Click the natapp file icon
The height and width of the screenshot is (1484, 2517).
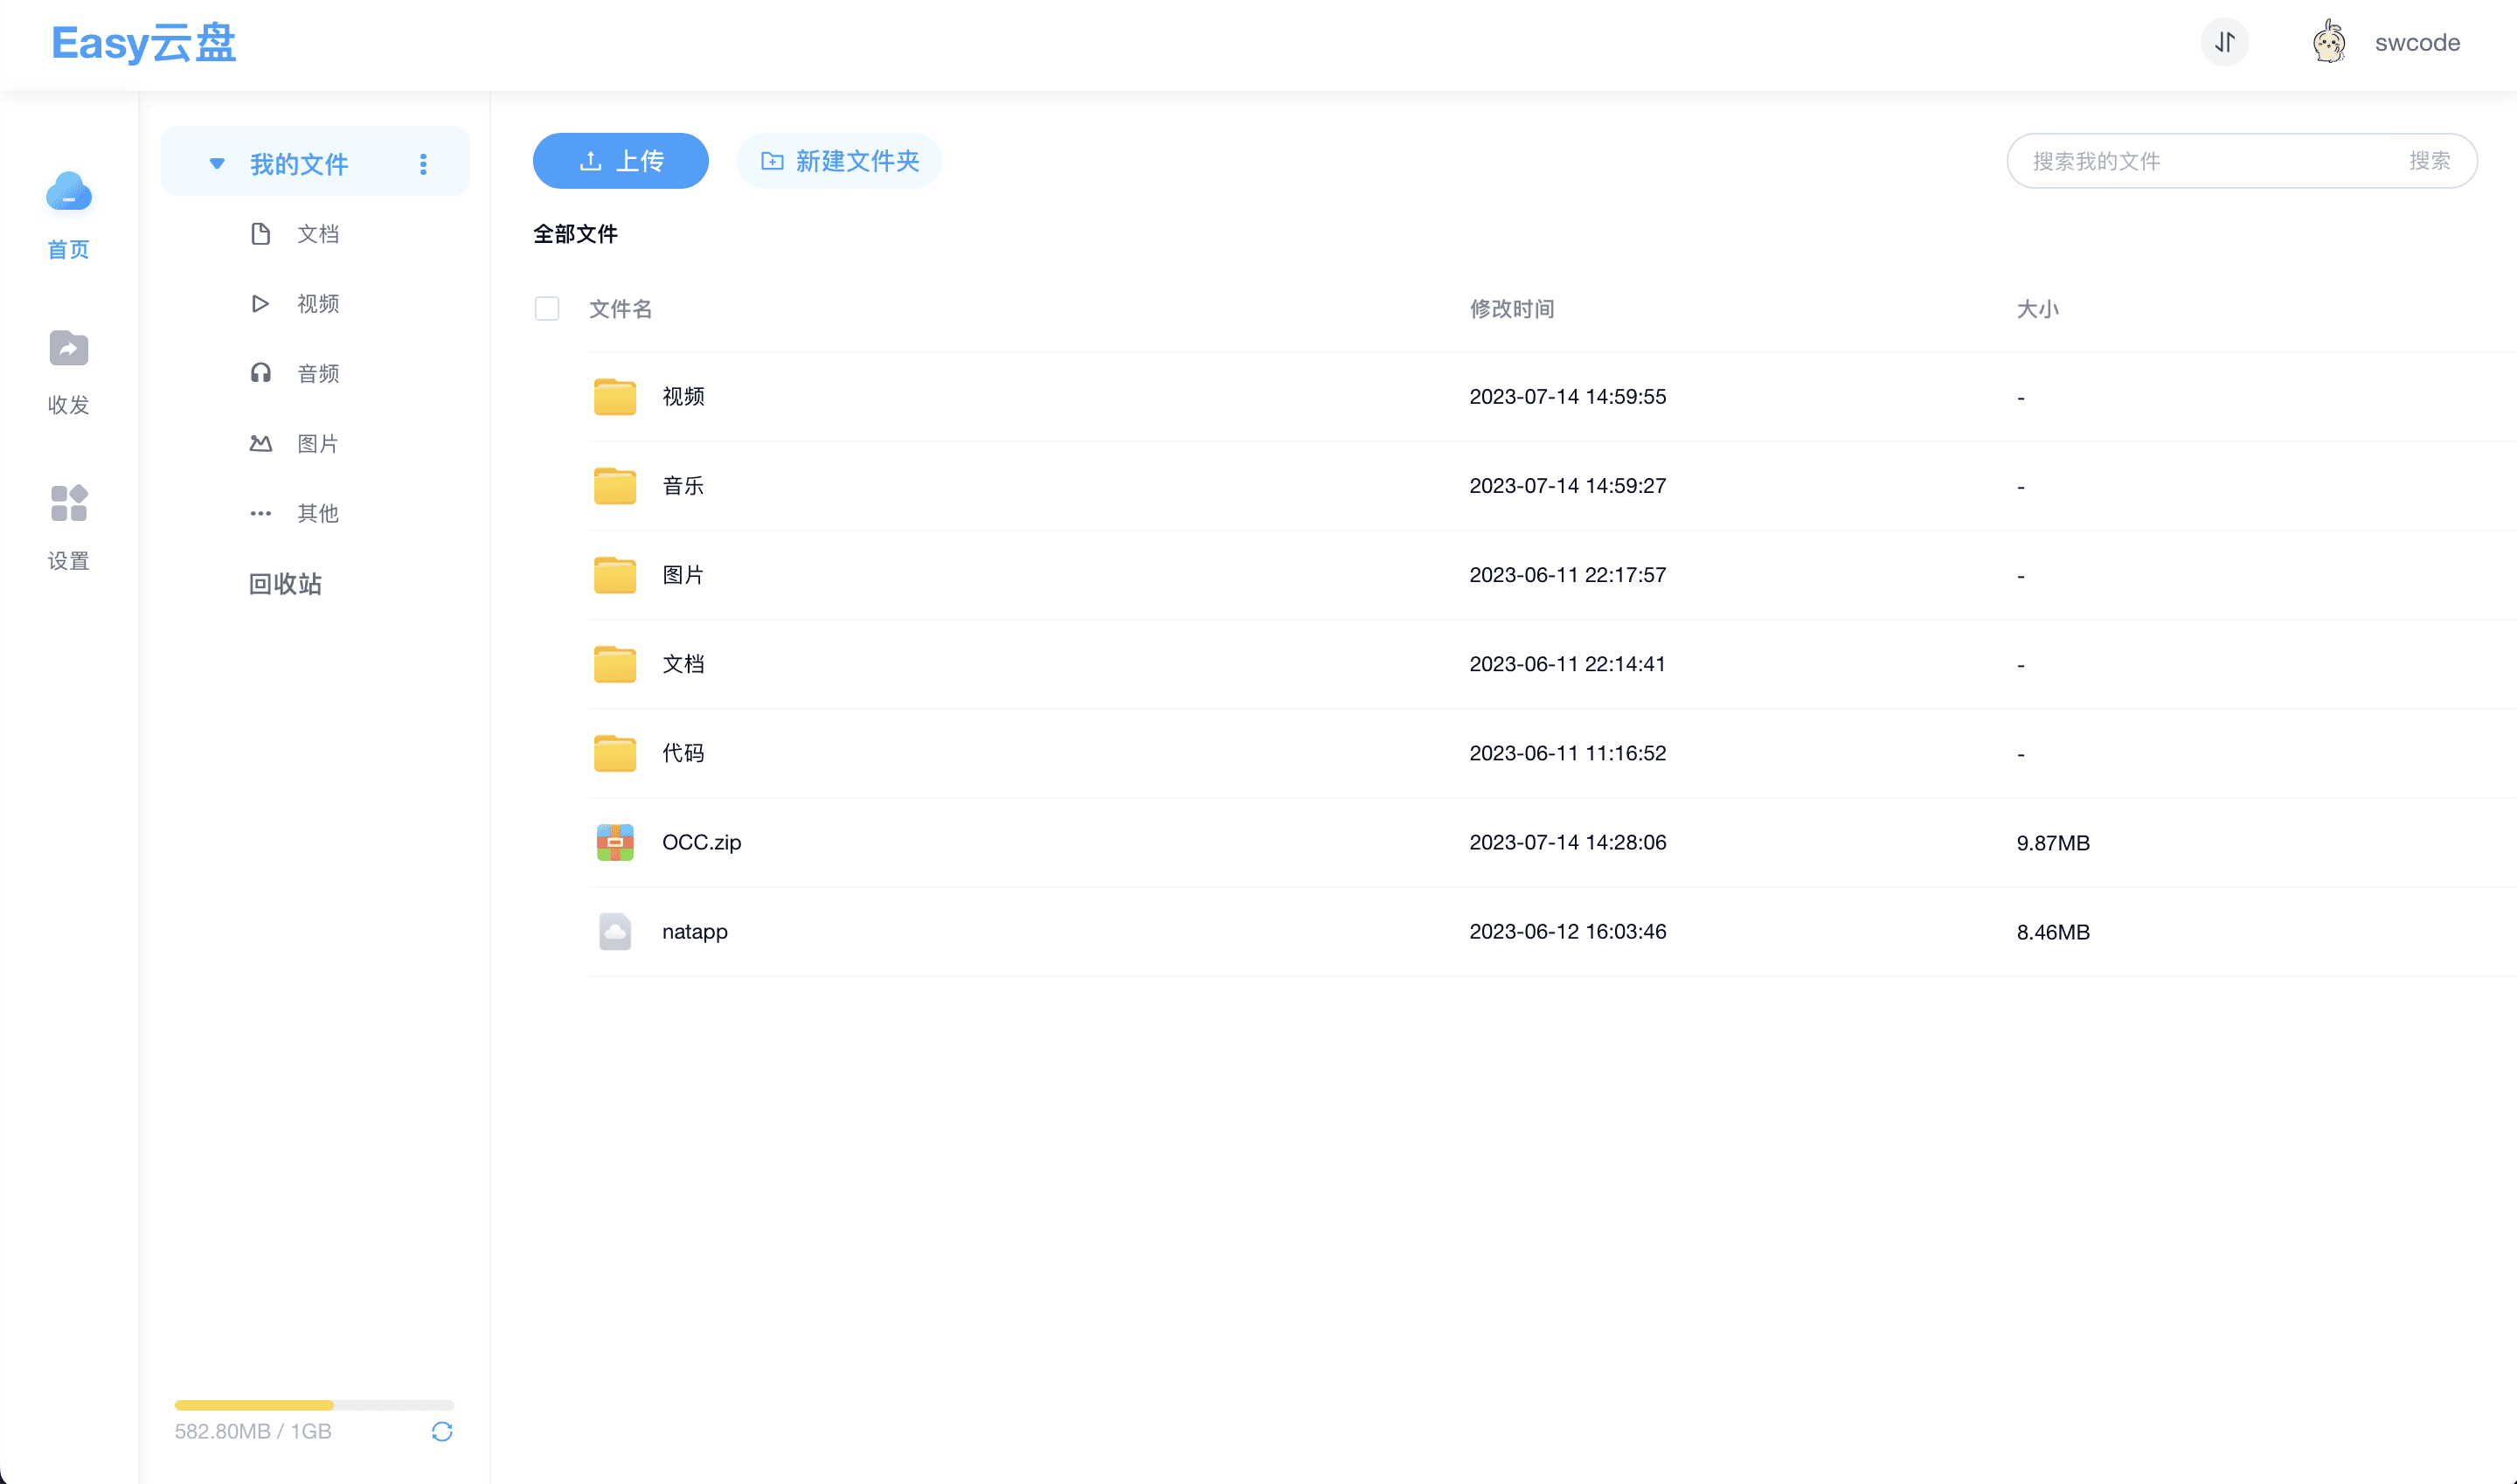point(614,931)
